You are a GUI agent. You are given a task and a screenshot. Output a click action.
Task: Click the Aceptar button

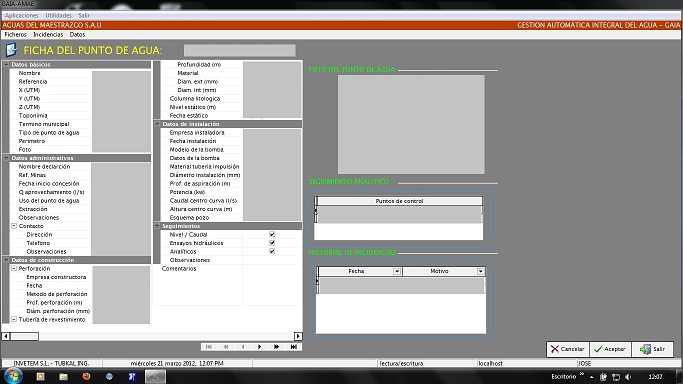[x=610, y=349]
